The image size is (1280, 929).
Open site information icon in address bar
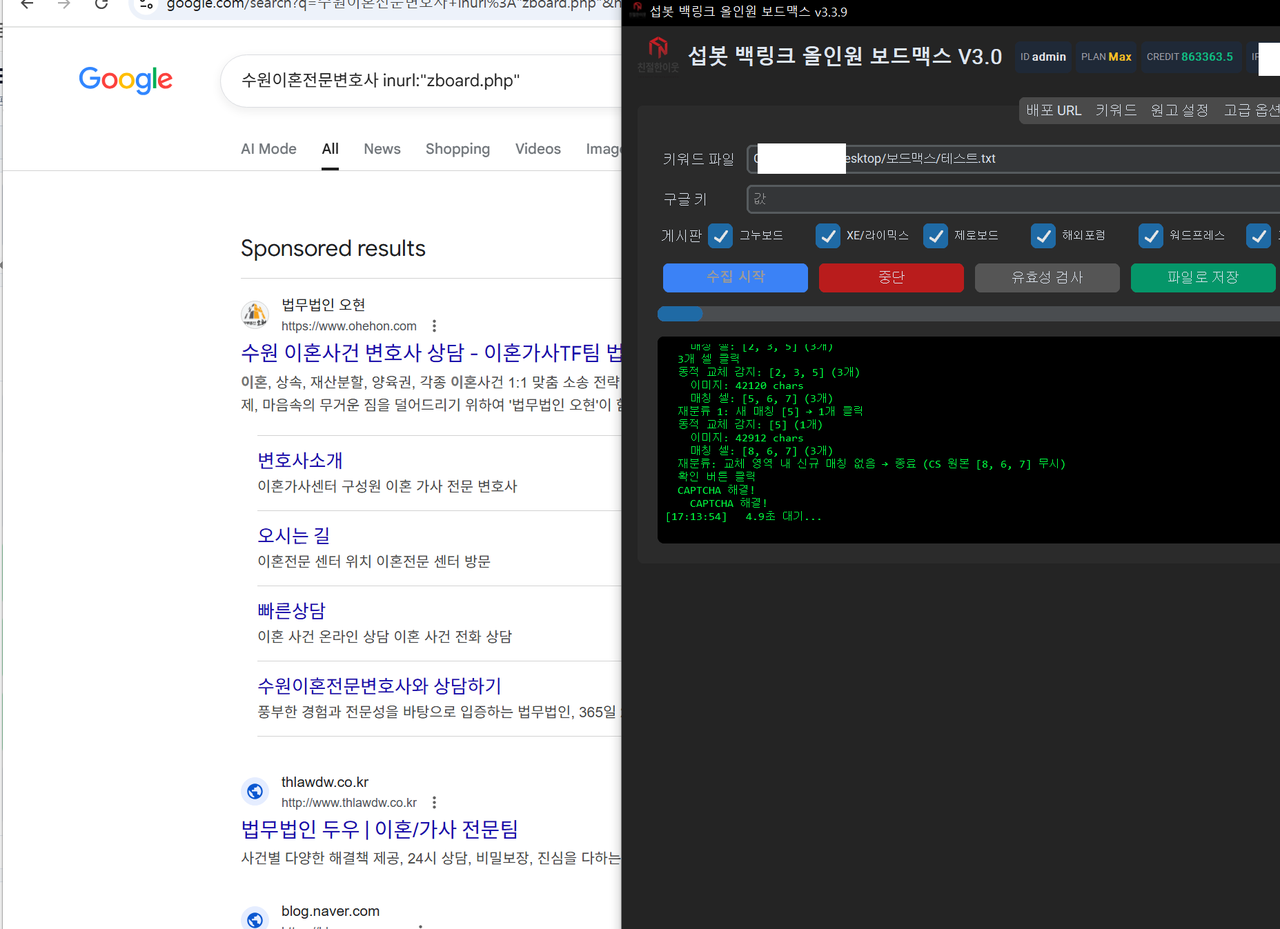point(146,4)
